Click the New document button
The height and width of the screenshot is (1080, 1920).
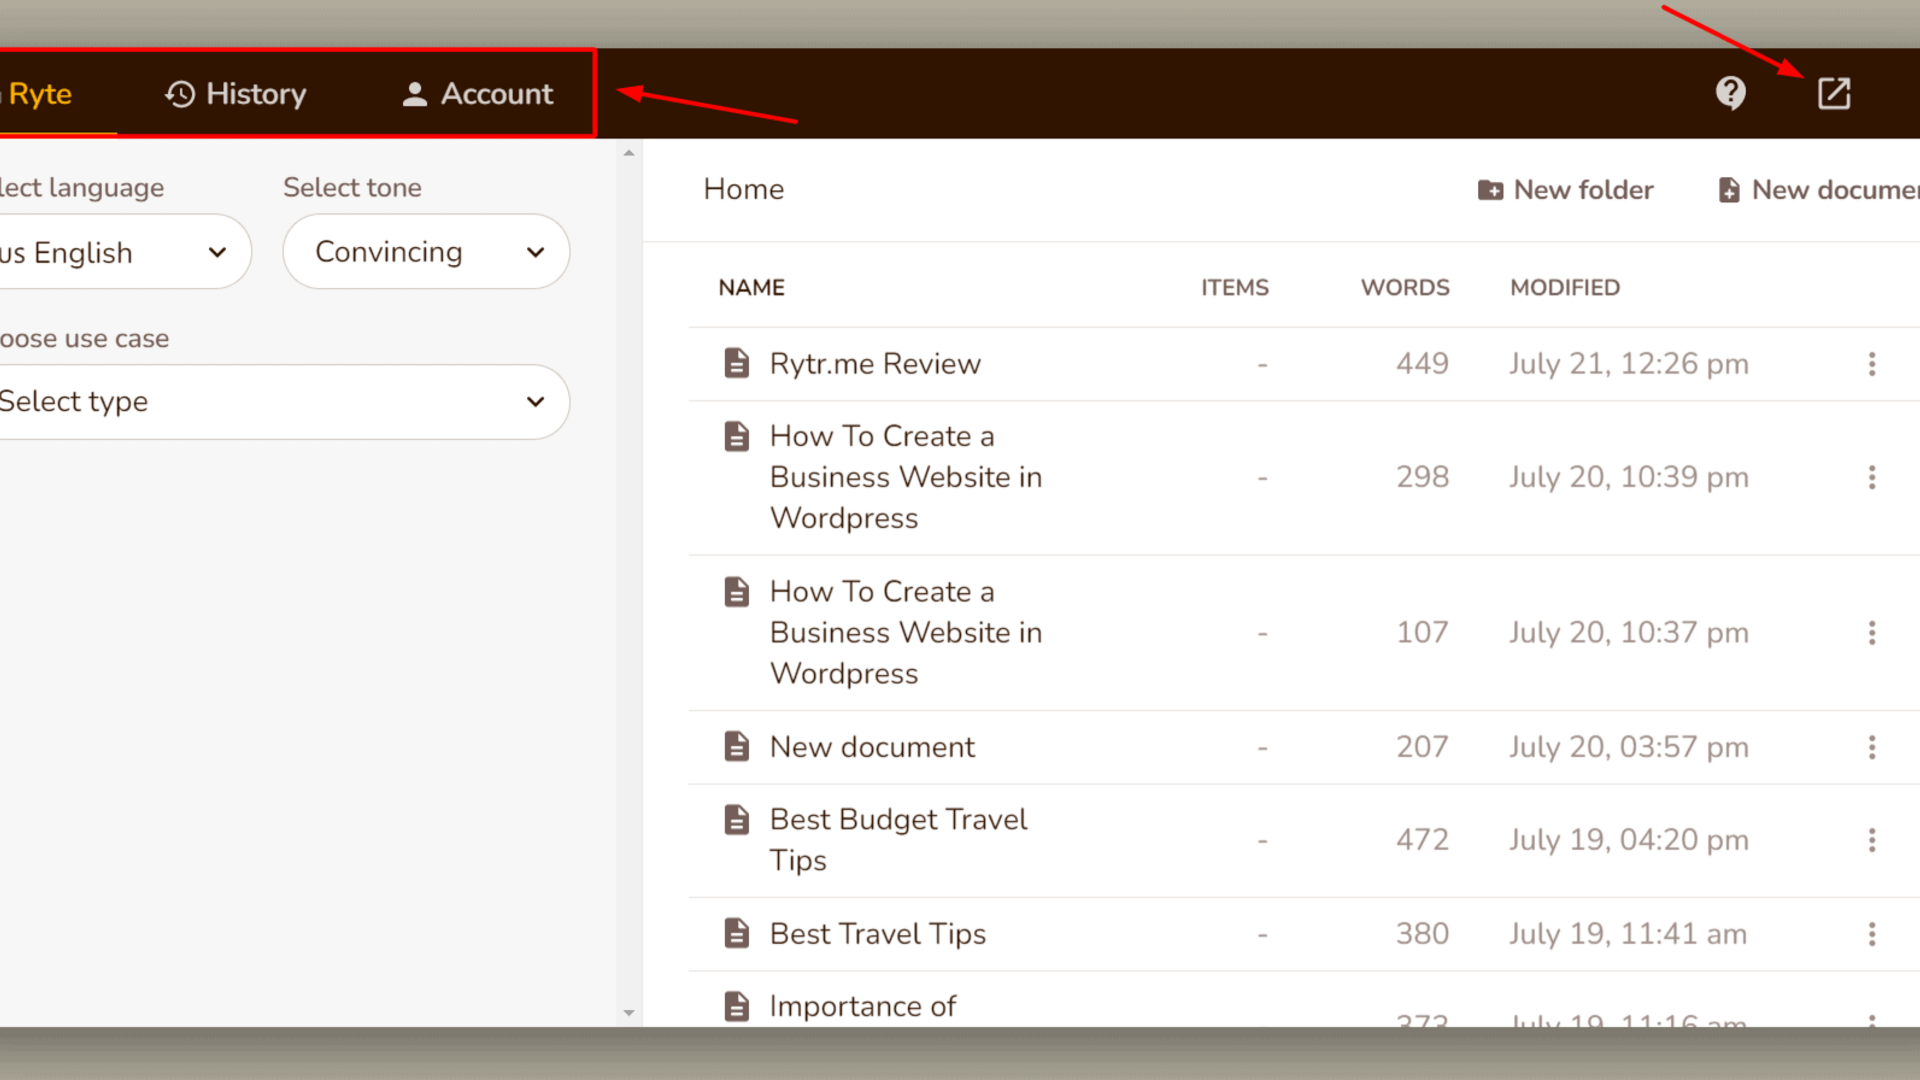point(1818,190)
